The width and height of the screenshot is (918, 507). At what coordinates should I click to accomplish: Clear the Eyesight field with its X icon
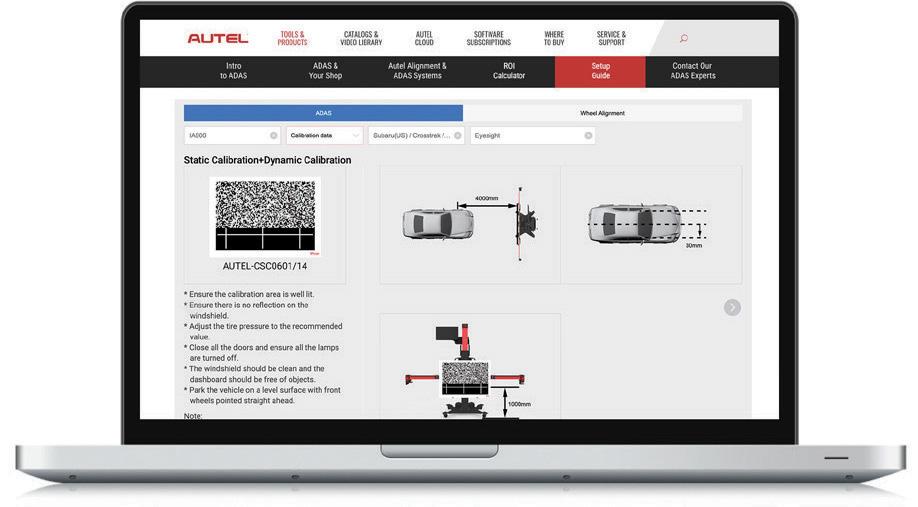click(x=588, y=135)
